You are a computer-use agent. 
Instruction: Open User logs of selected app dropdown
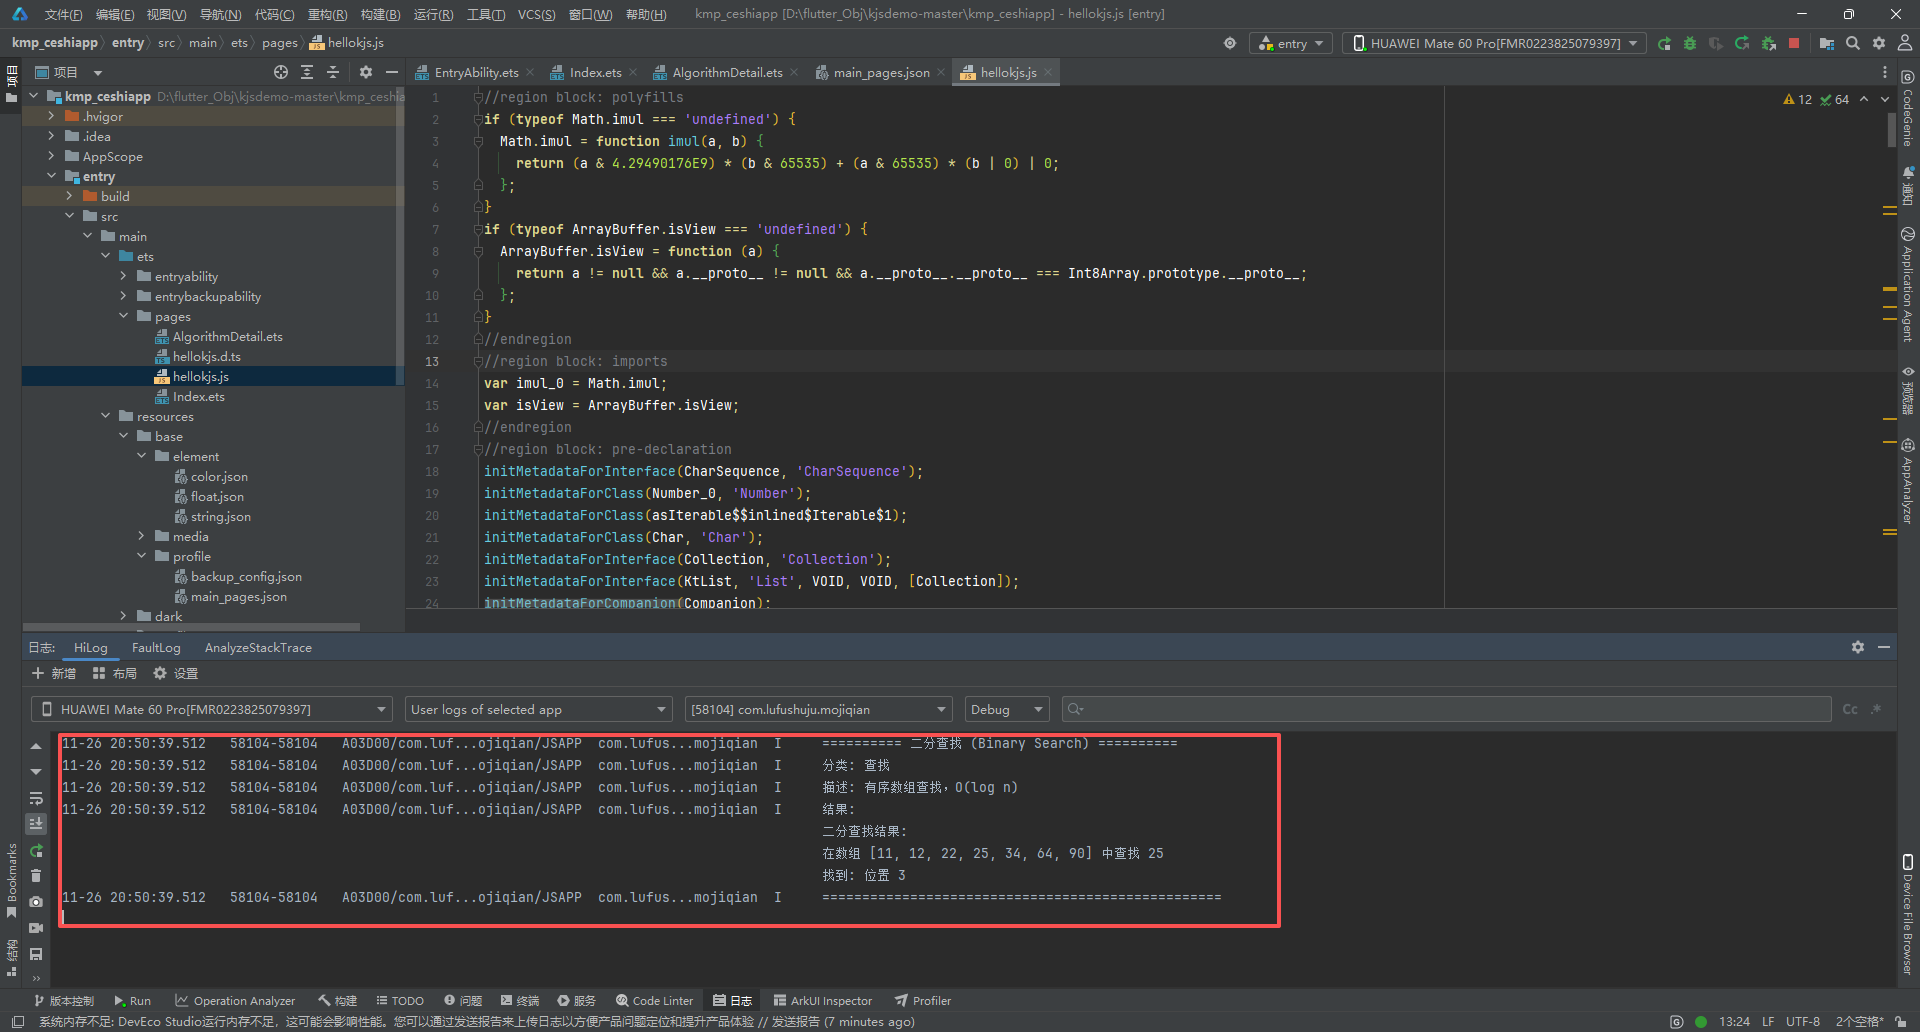[x=539, y=709]
